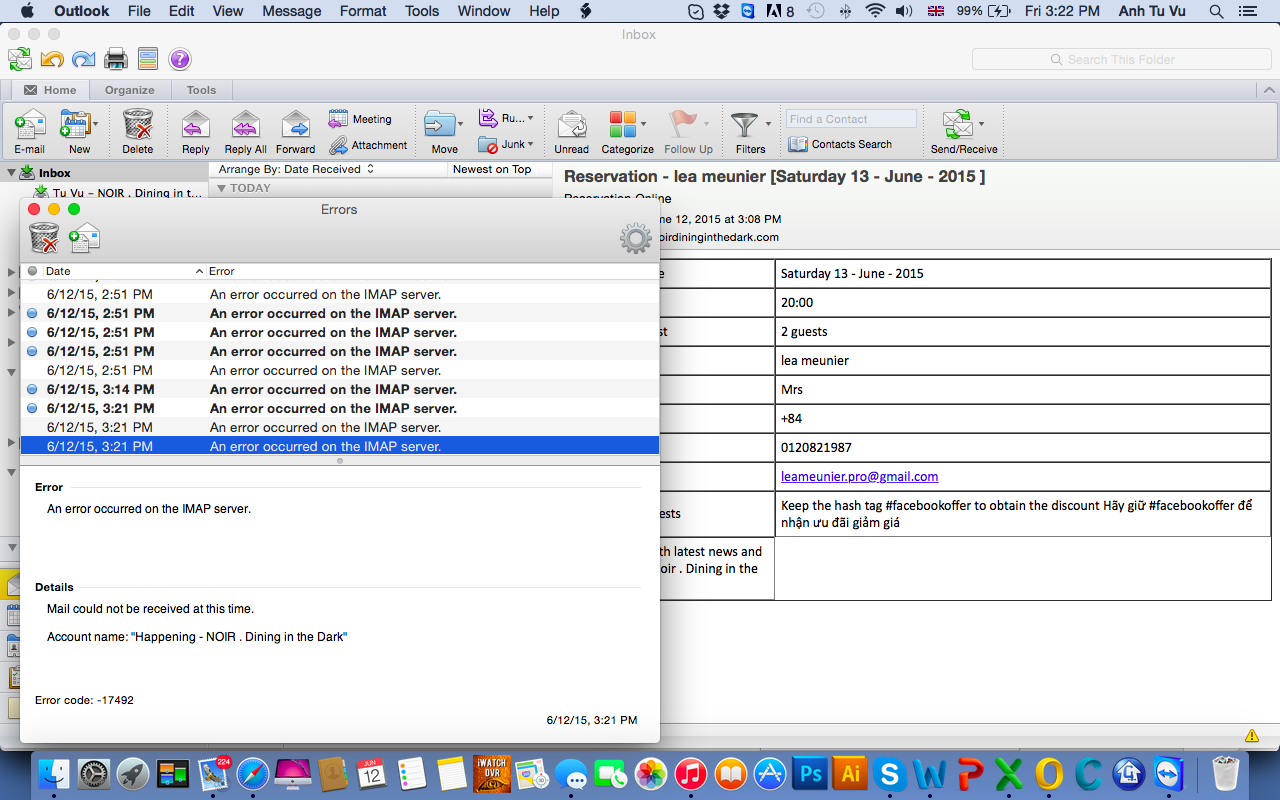The height and width of the screenshot is (800, 1280).
Task: Click the read-status dot column header
Action: (32, 271)
